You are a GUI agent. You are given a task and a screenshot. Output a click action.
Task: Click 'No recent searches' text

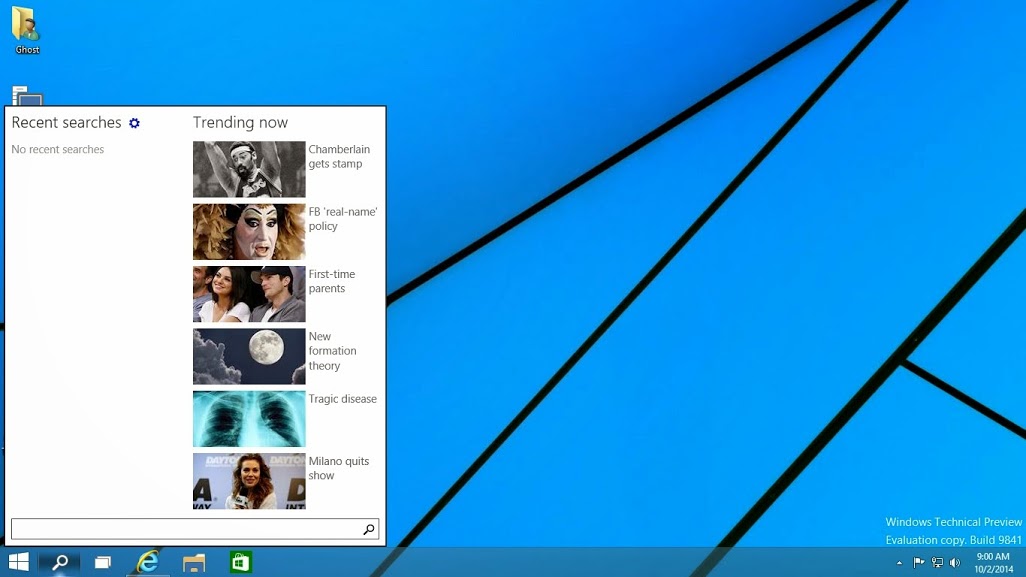(x=58, y=149)
